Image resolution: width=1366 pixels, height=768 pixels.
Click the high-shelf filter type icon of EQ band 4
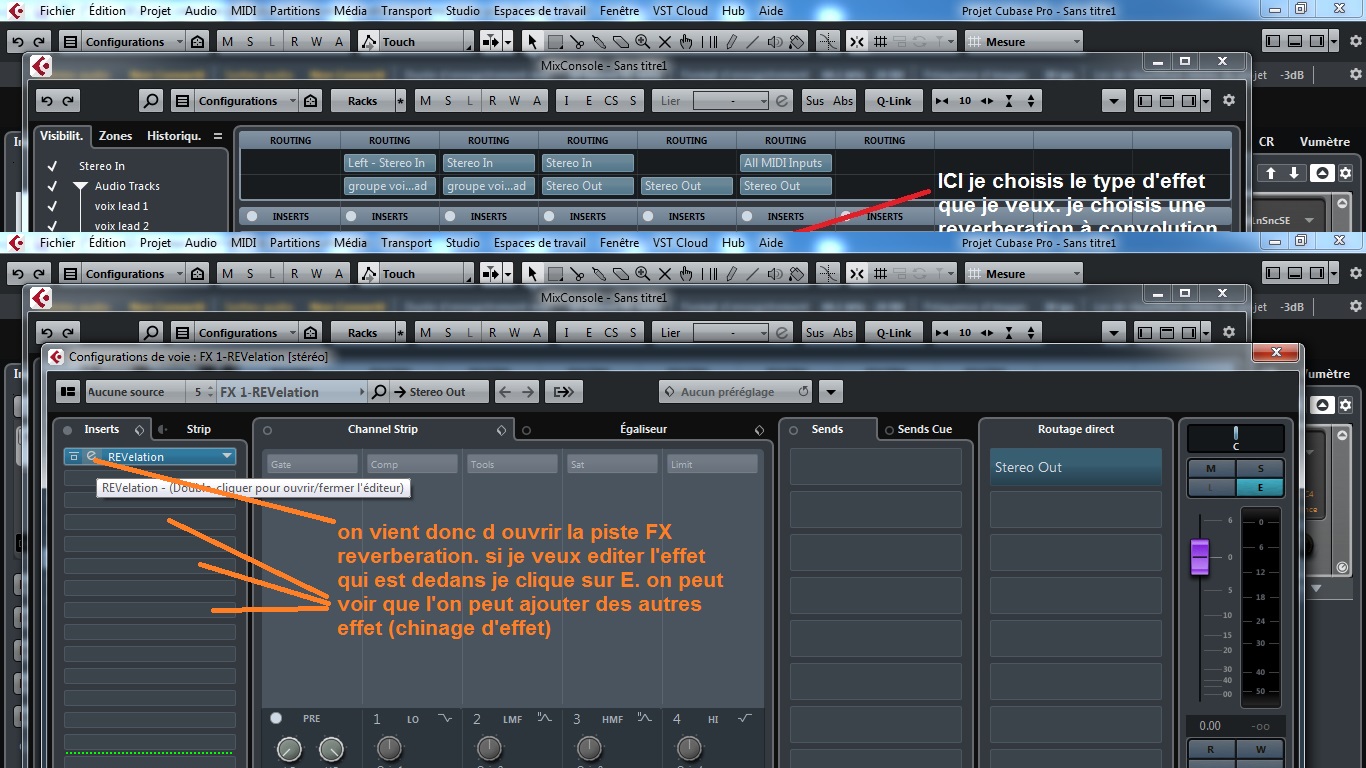(745, 718)
